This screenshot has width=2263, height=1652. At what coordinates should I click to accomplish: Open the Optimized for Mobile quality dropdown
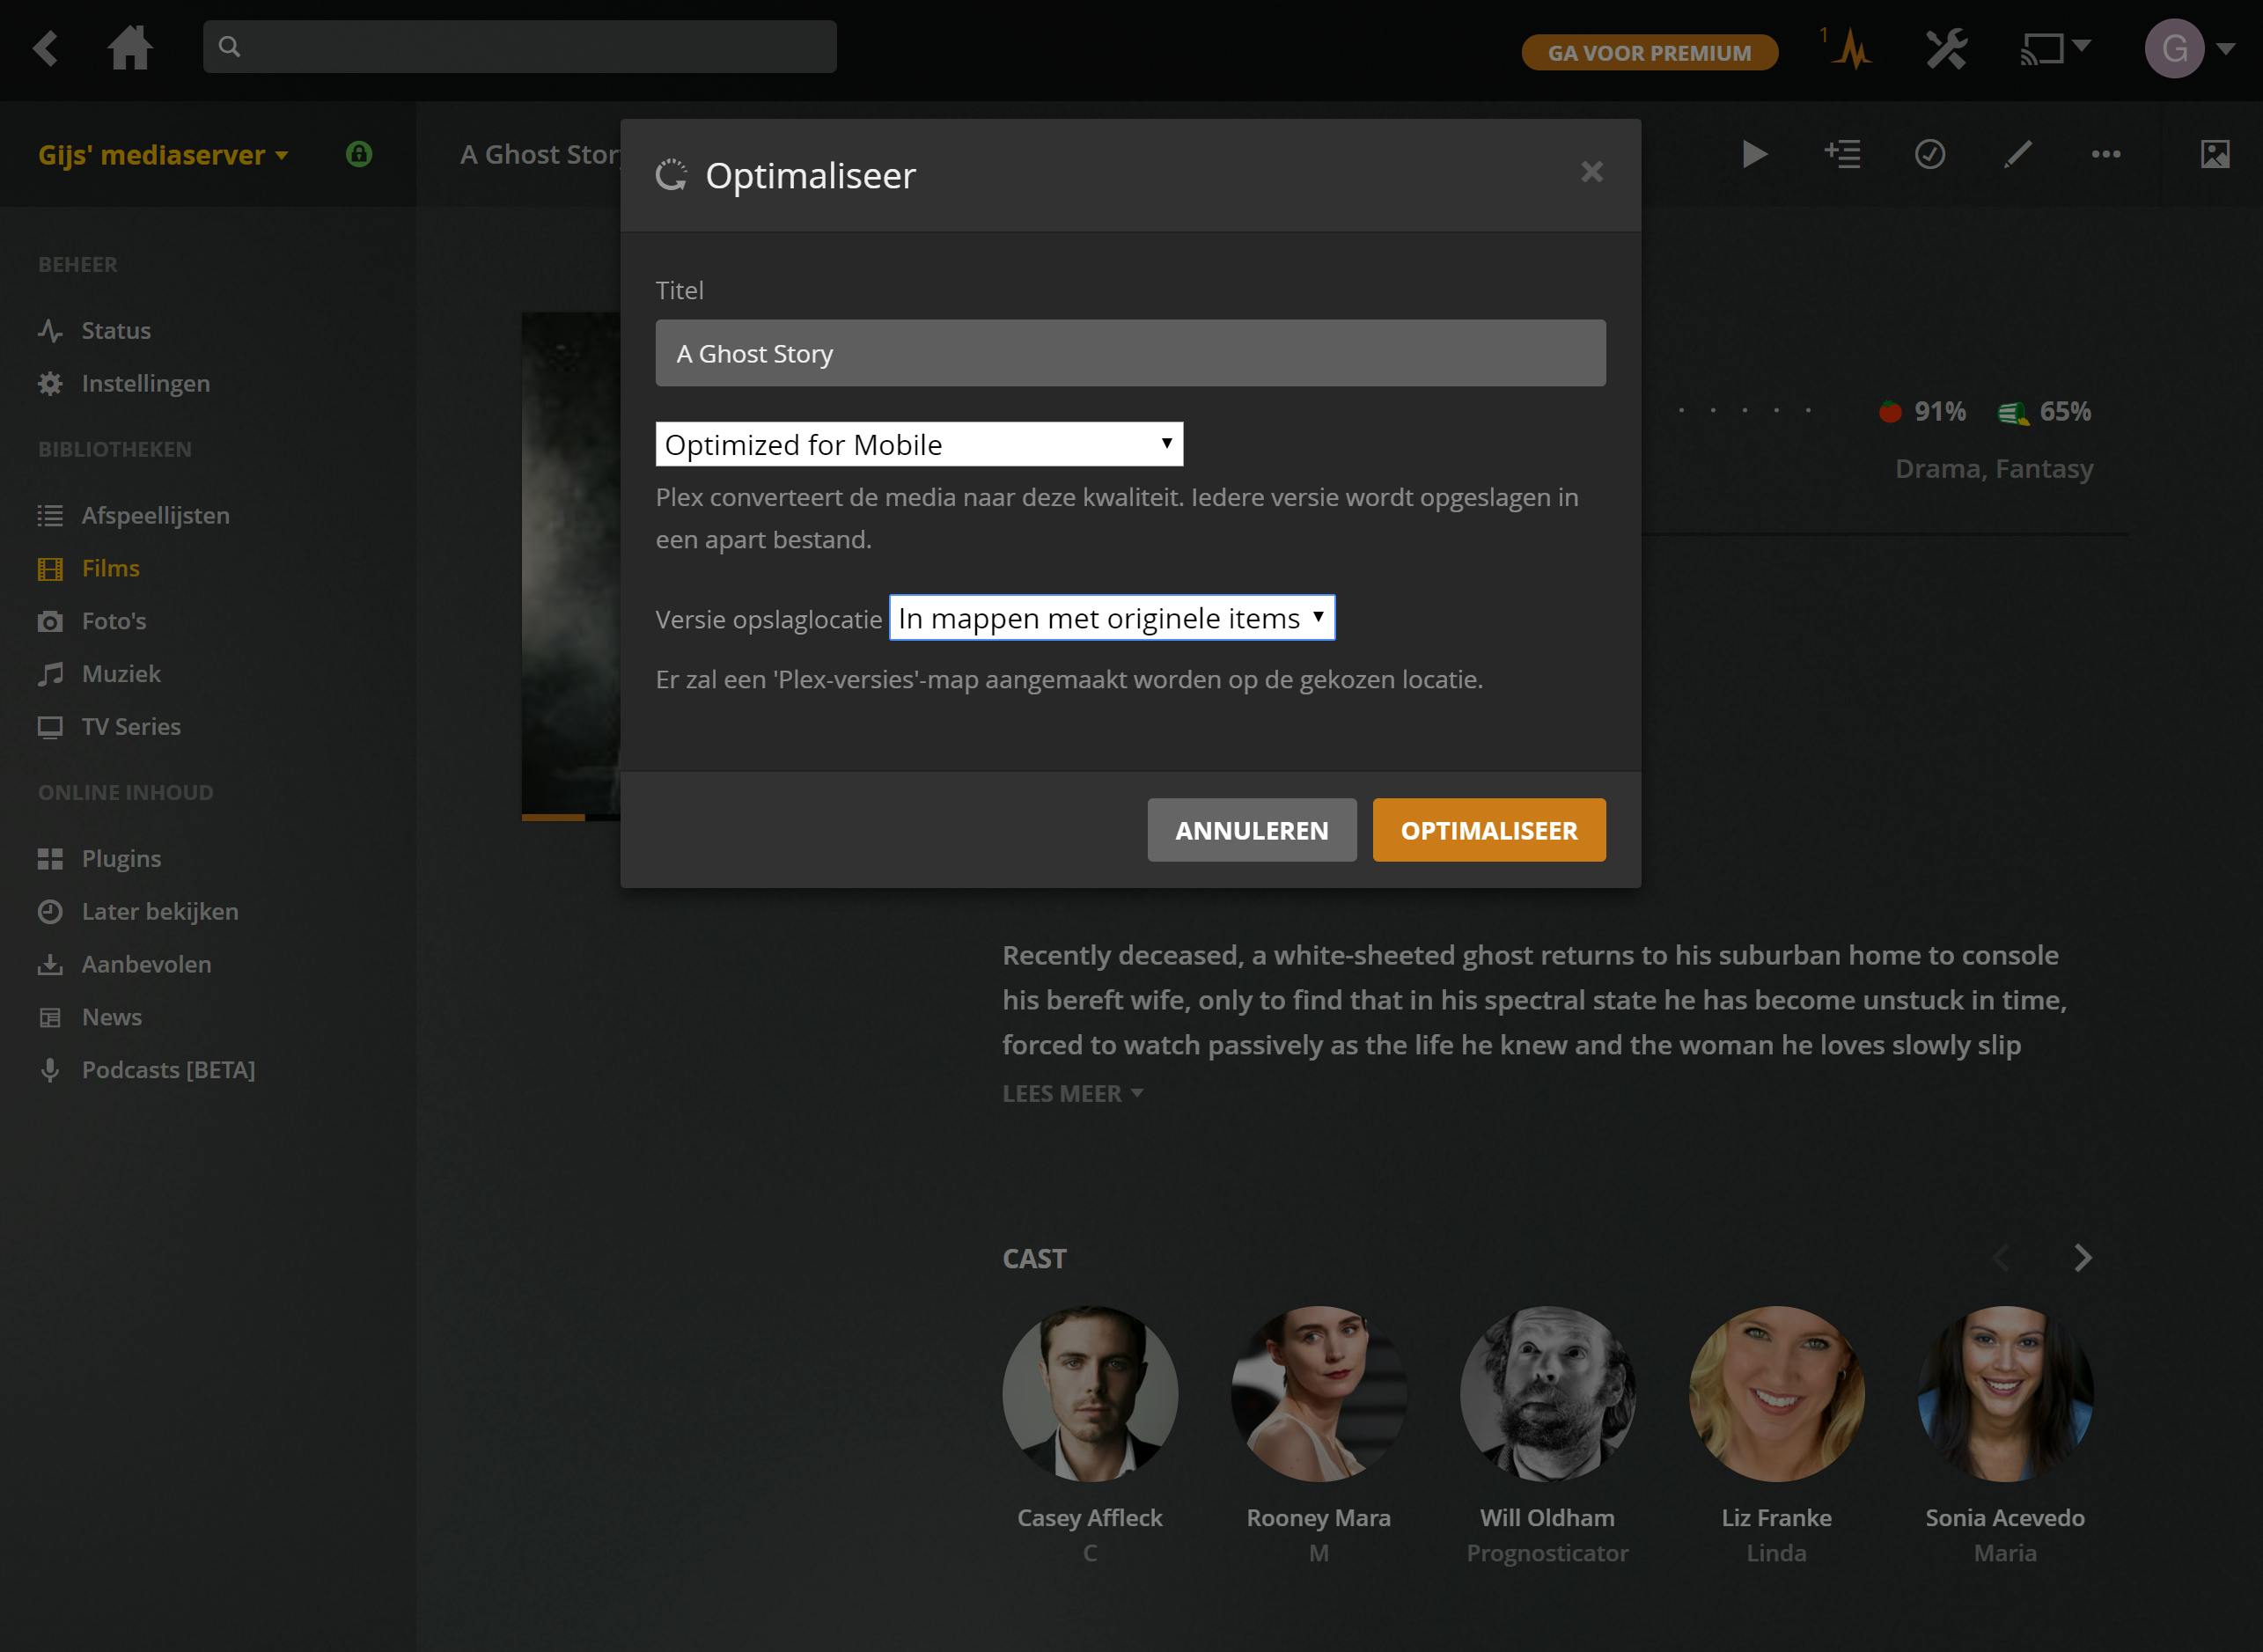[919, 444]
